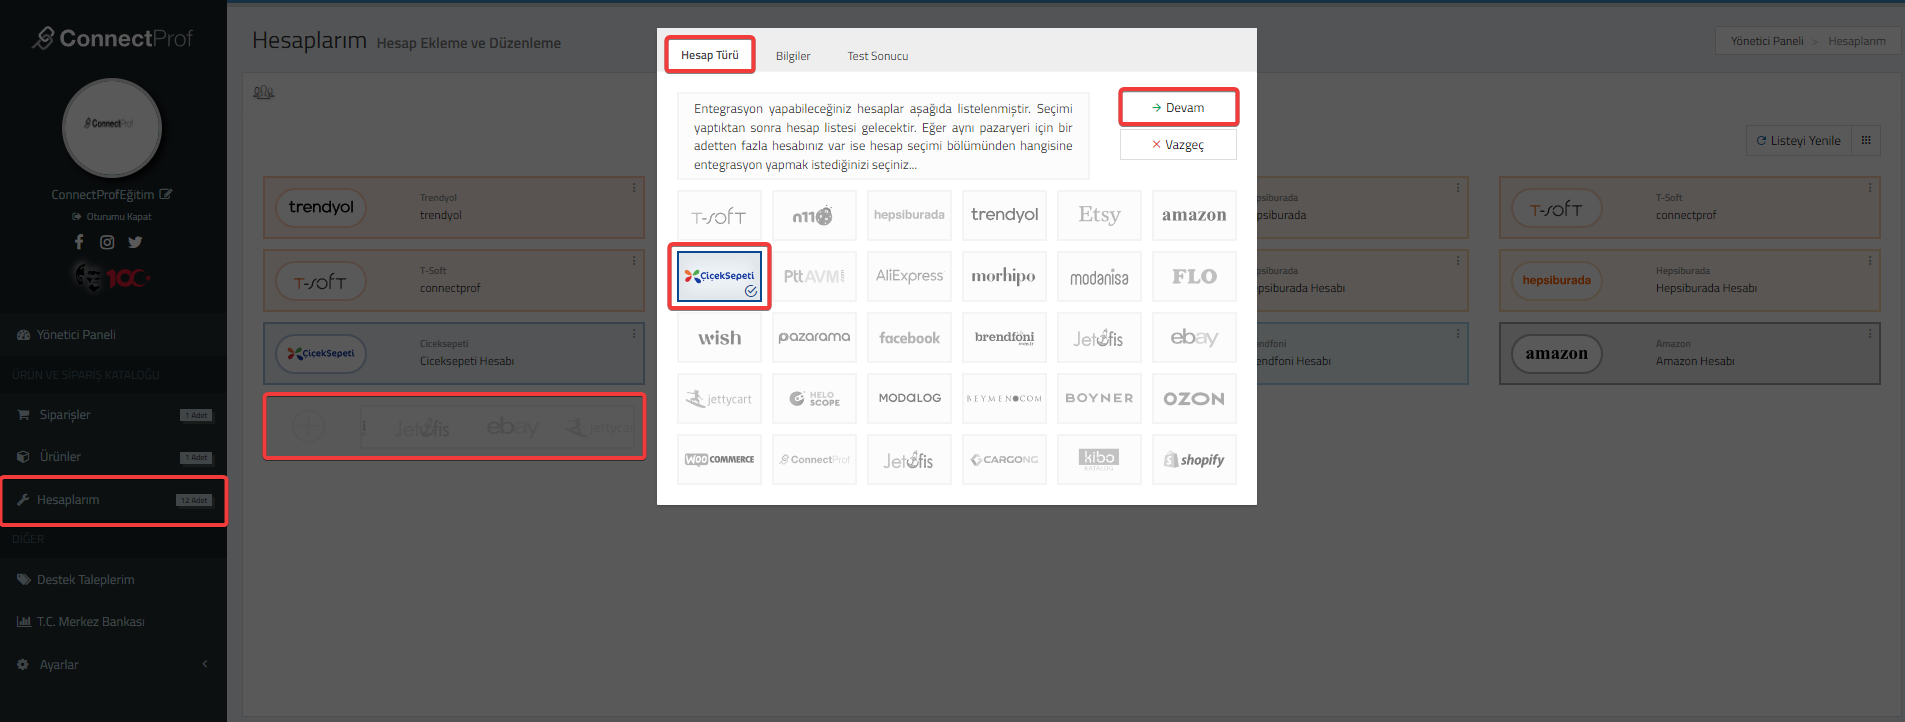Select the AliExpress tile
This screenshot has height=722, width=1905.
[909, 276]
